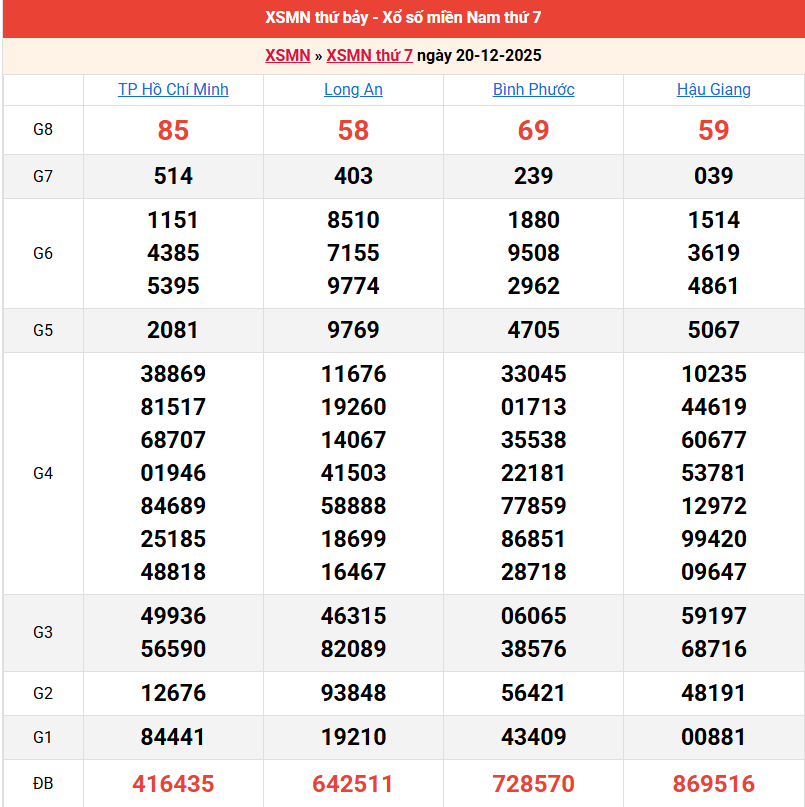
Task: Click the G5 number 4705
Action: pyautogui.click(x=533, y=330)
